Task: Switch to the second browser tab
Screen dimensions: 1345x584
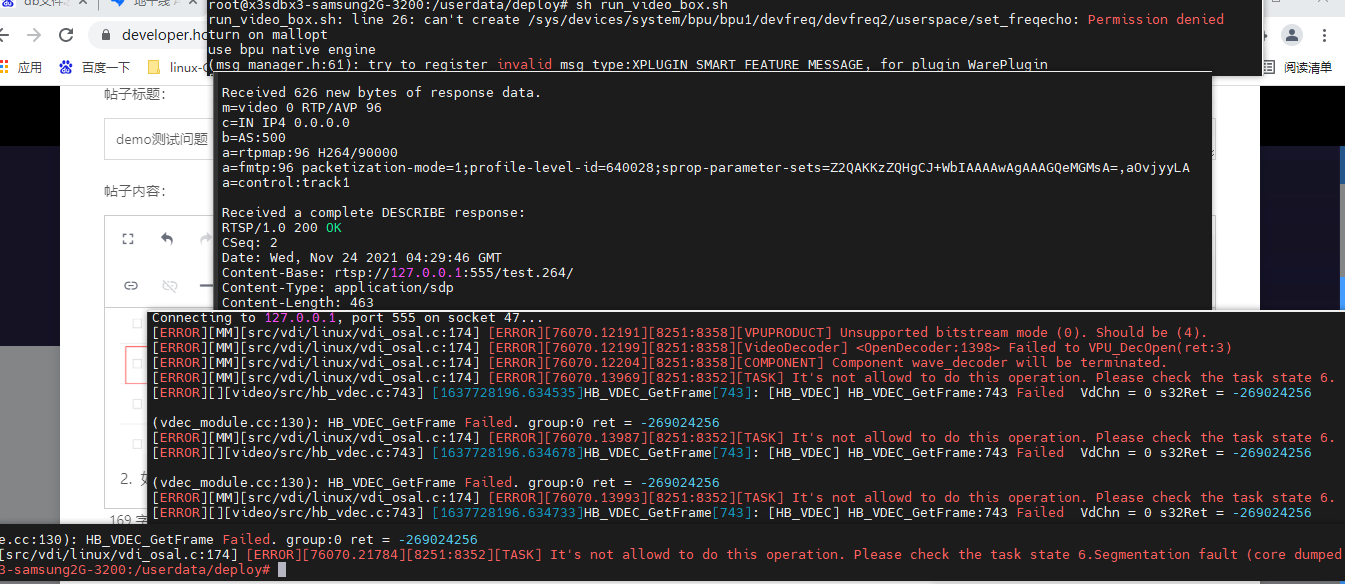Action: point(150,4)
